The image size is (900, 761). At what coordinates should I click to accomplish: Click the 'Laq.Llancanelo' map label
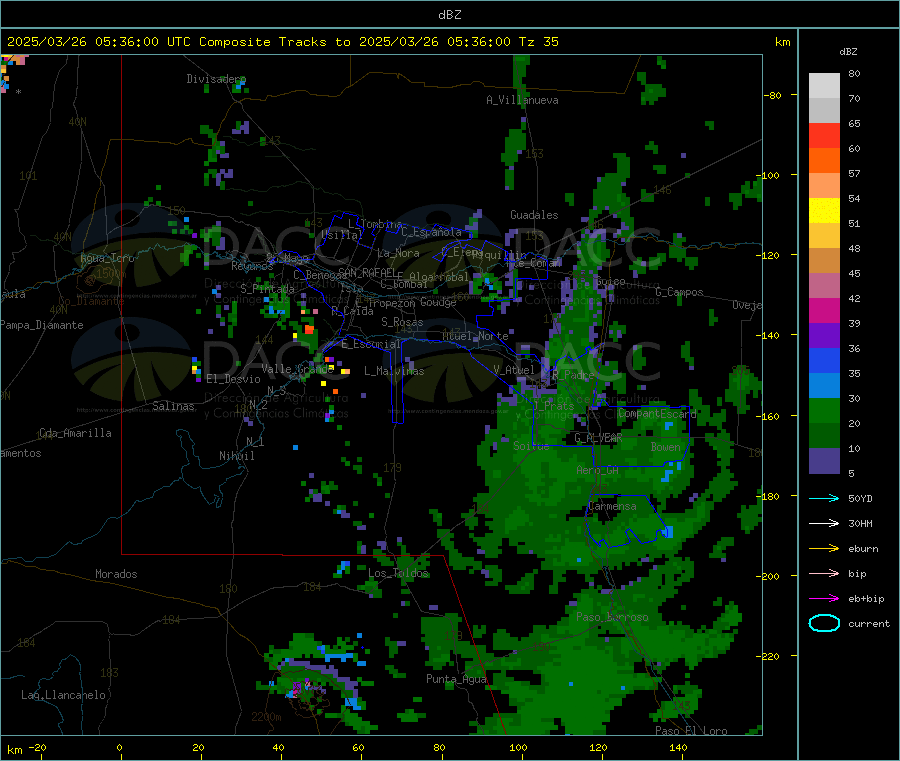63,695
